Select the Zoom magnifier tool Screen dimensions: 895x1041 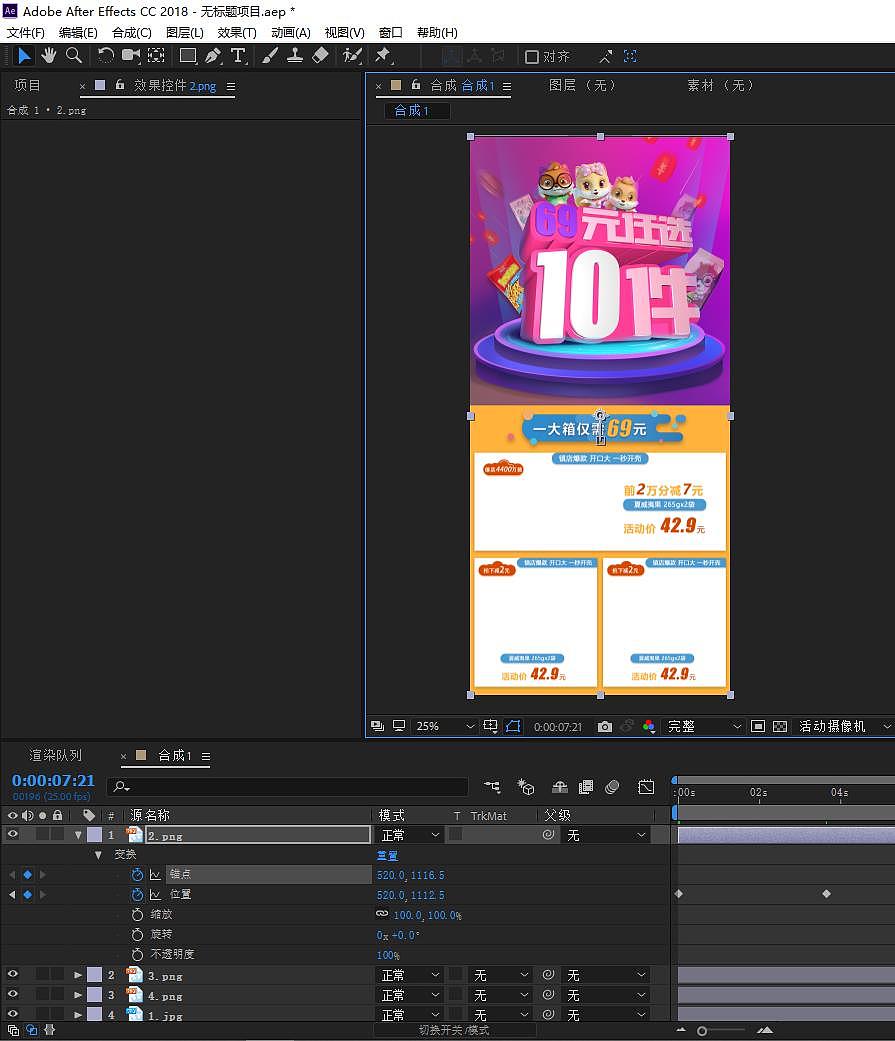tap(74, 56)
